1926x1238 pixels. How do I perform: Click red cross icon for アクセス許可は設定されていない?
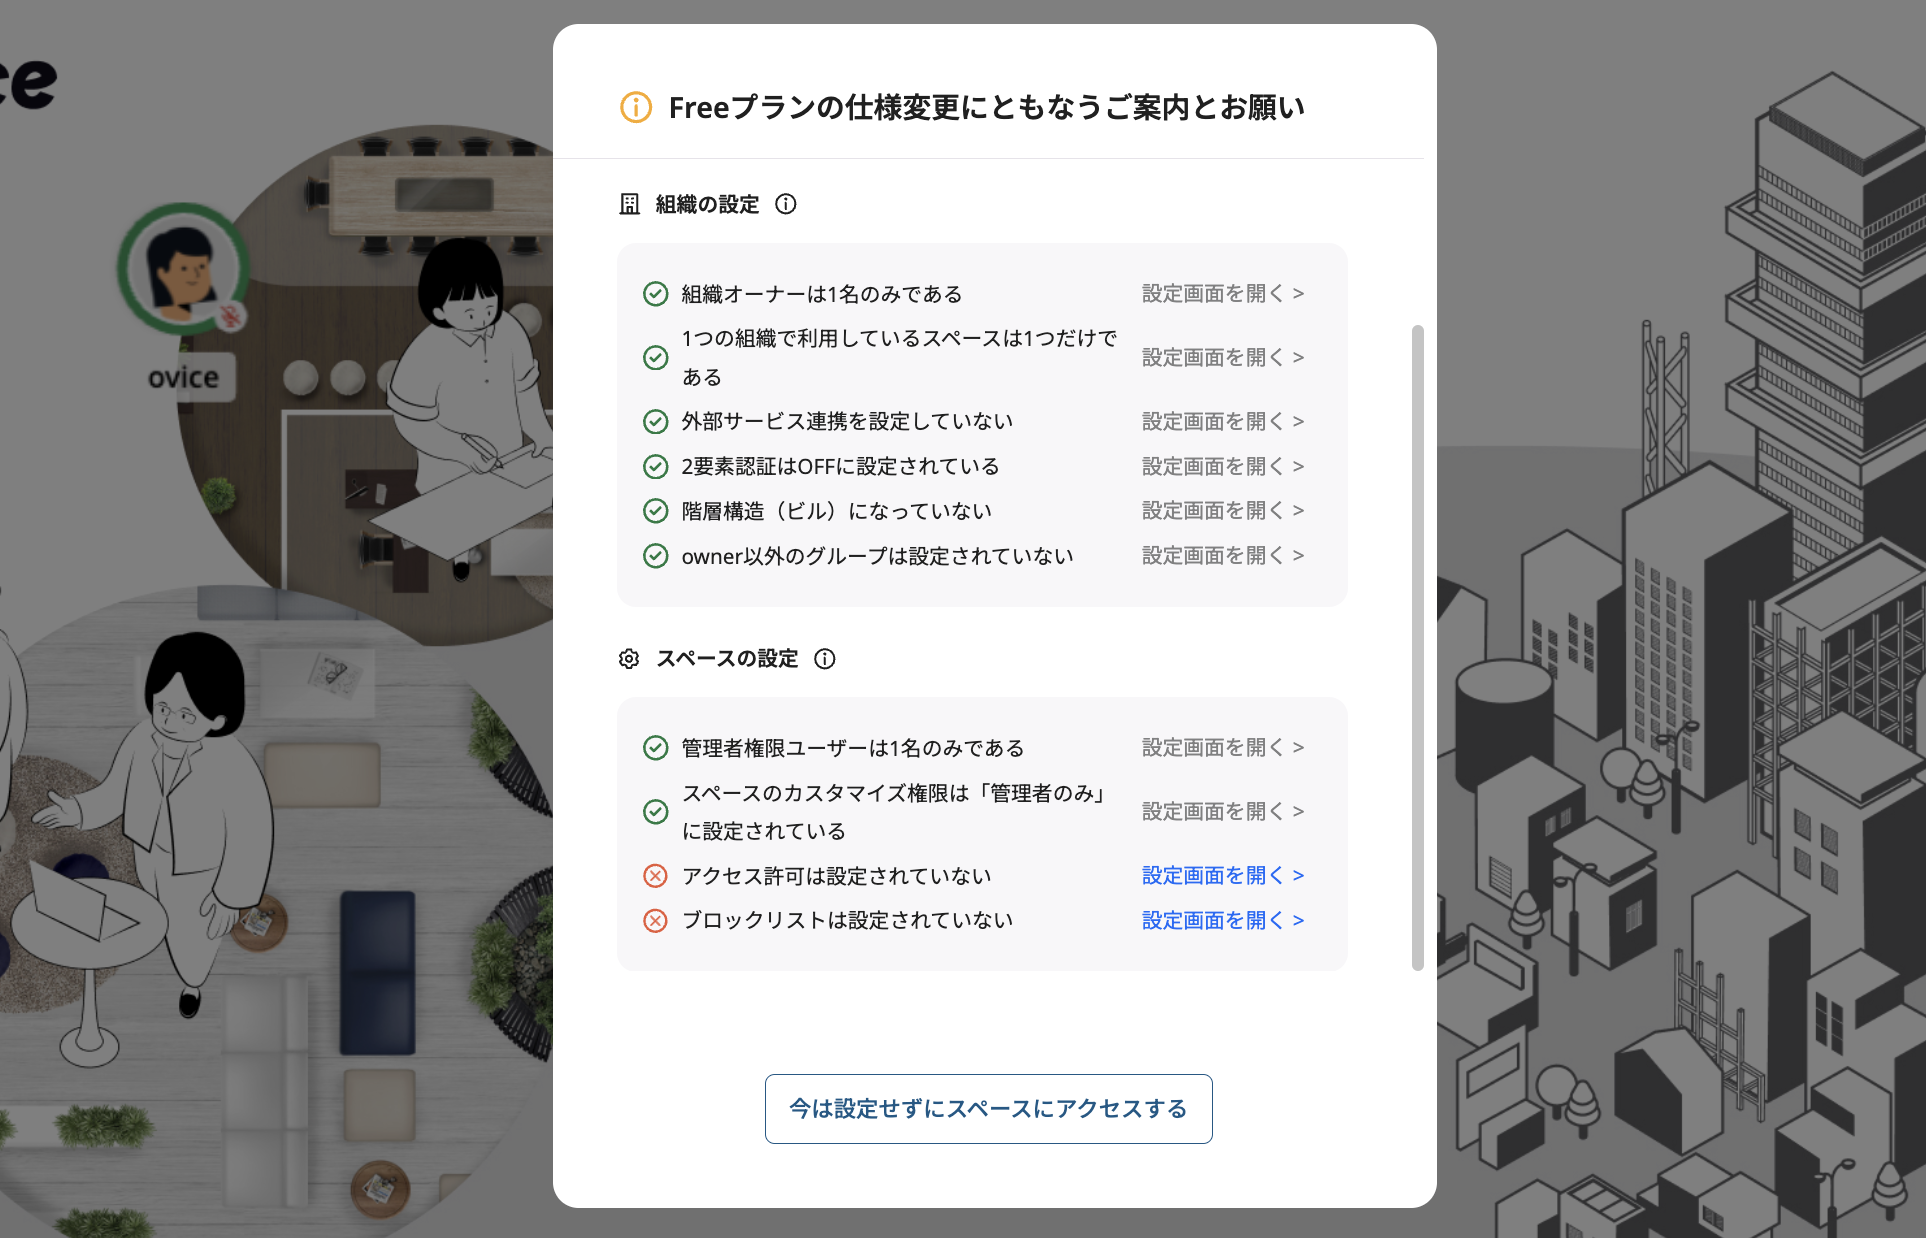(x=655, y=876)
